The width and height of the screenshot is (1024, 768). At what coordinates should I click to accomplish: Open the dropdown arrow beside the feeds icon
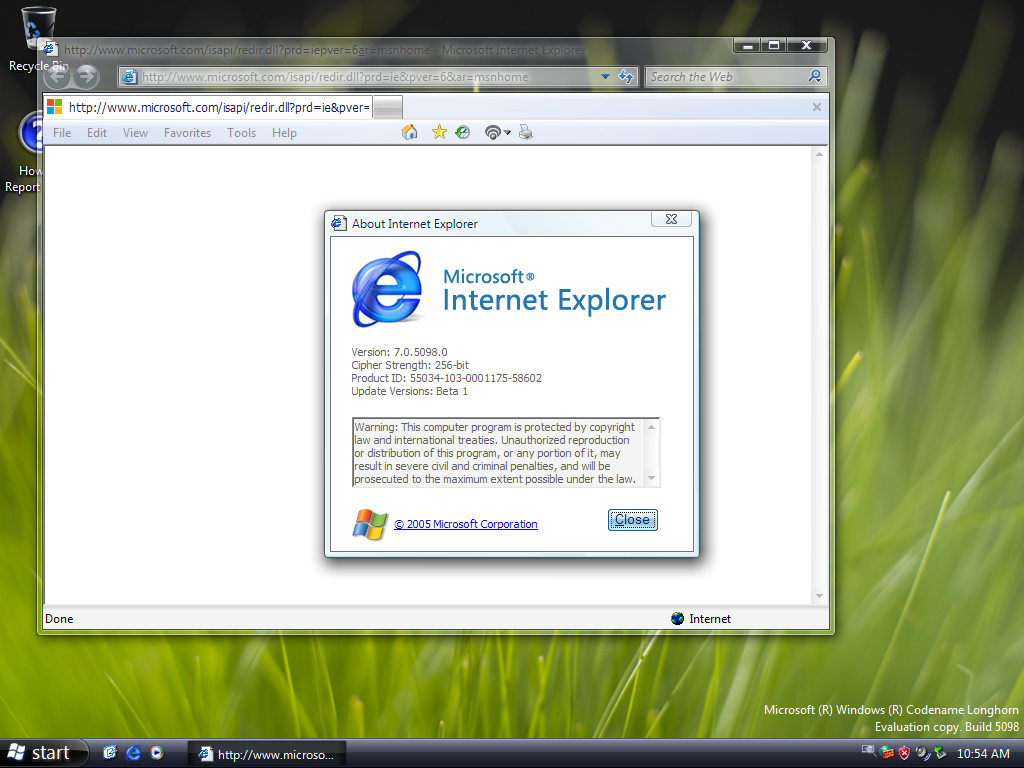pos(507,133)
